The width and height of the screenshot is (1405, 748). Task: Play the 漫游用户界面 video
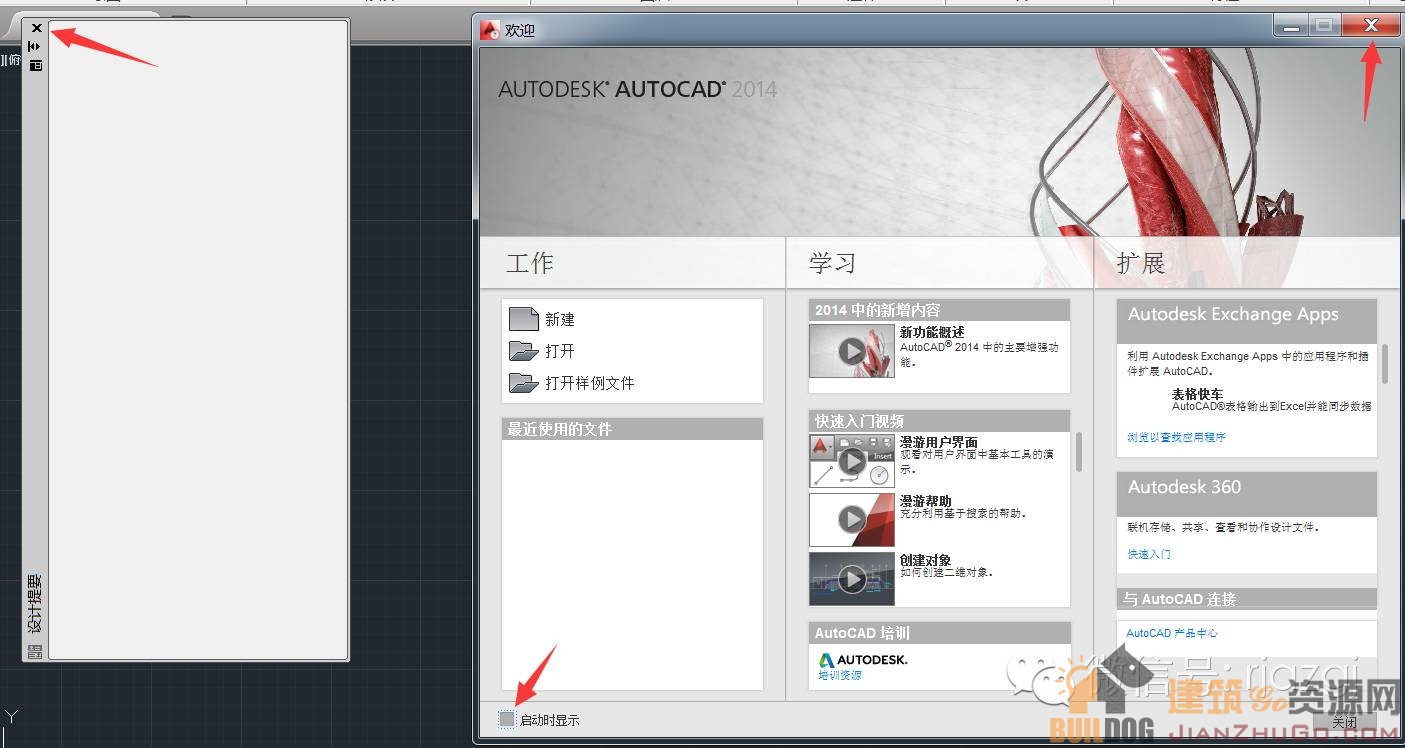point(852,461)
